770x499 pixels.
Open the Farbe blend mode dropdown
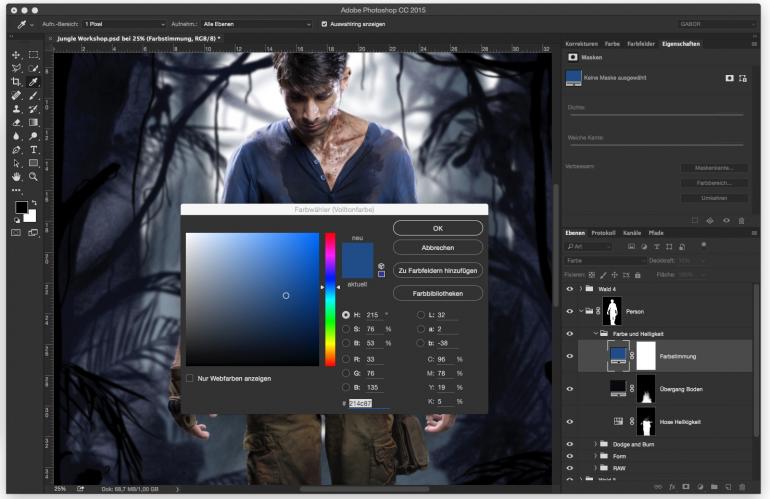click(x=605, y=260)
